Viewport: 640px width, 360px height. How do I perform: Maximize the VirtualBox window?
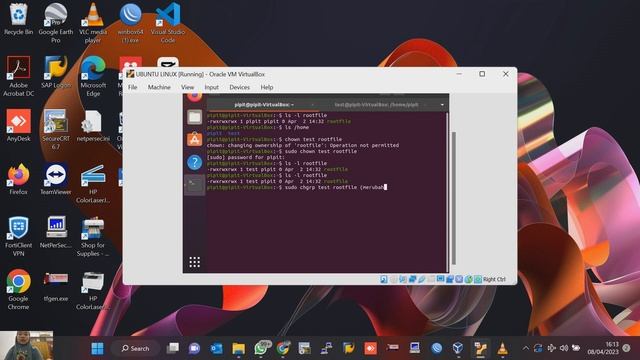pos(482,74)
